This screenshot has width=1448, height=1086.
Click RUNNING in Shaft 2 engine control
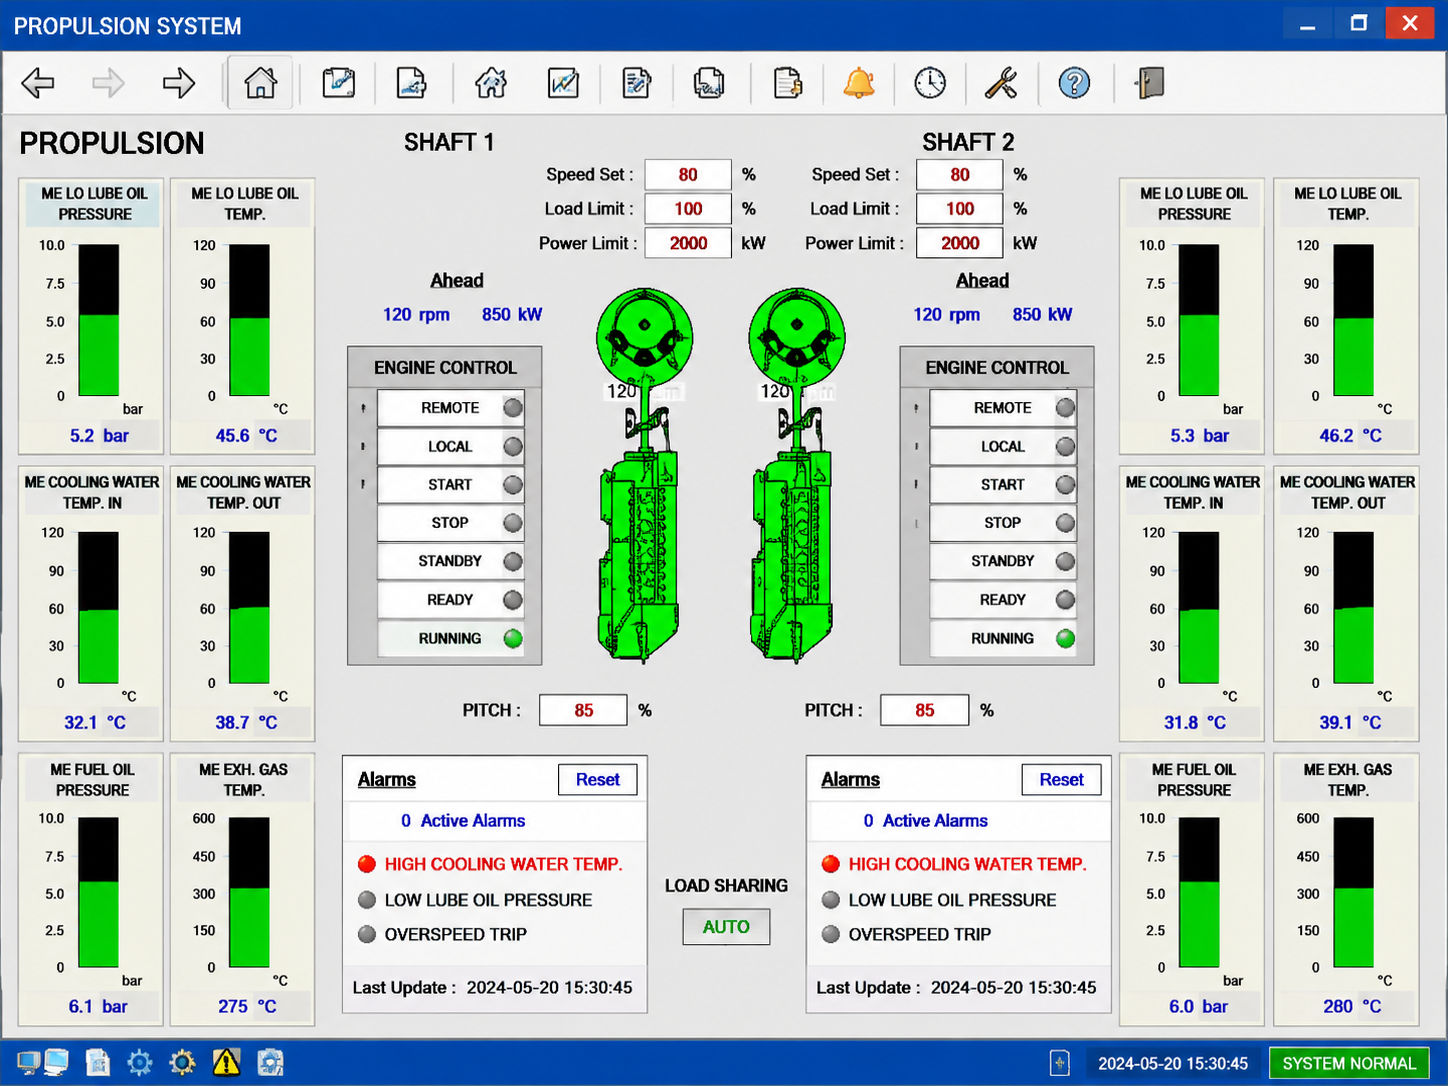(1003, 638)
